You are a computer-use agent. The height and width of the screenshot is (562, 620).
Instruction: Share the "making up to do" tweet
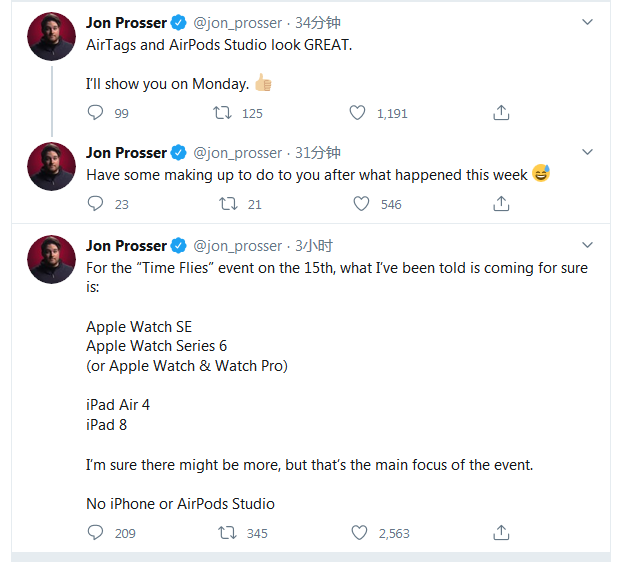tap(502, 204)
